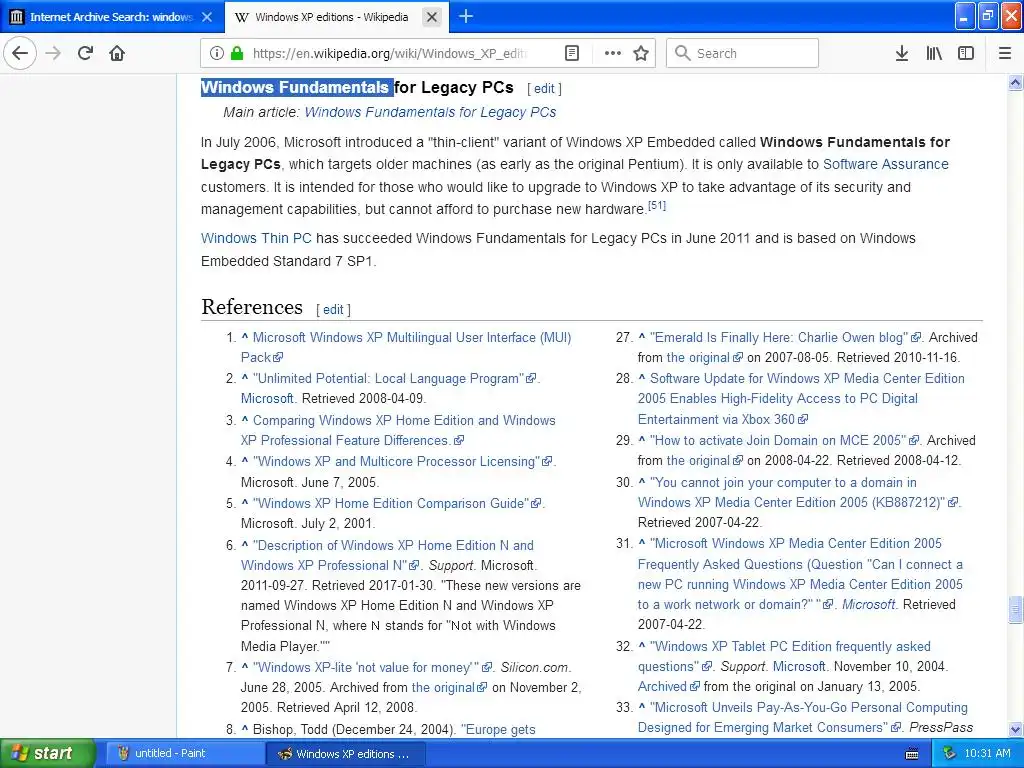
Task: Open citation 51 footnote
Action: click(x=657, y=205)
